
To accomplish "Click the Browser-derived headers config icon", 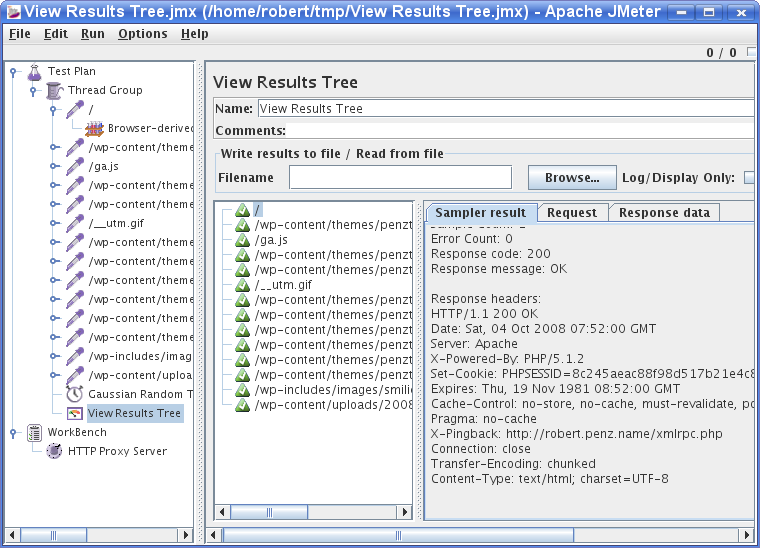I will (x=95, y=128).
